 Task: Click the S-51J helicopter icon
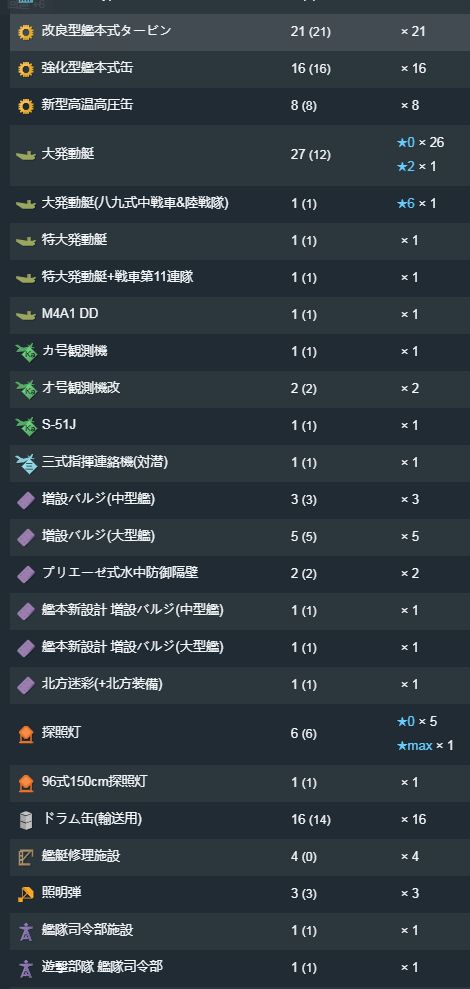(25, 426)
